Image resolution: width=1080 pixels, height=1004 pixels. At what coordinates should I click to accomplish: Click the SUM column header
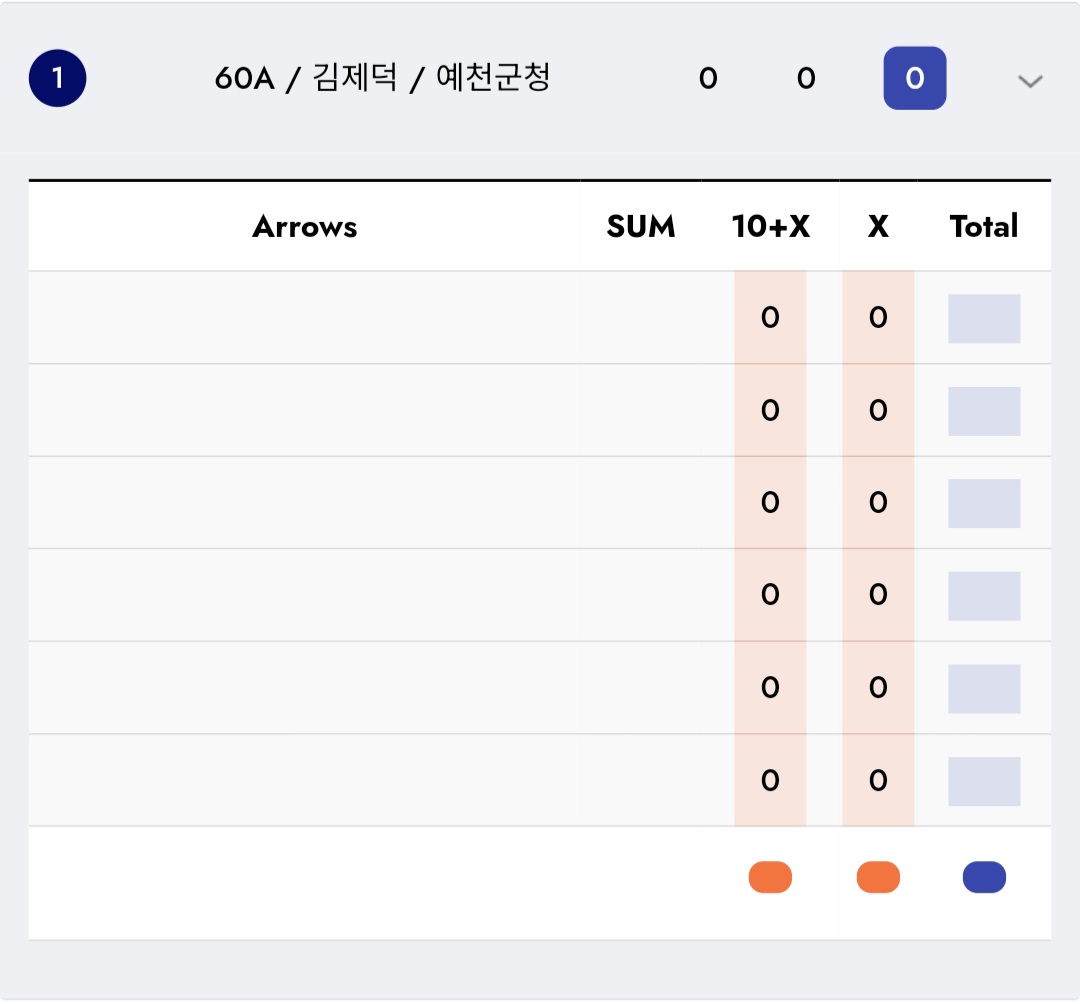coord(640,227)
